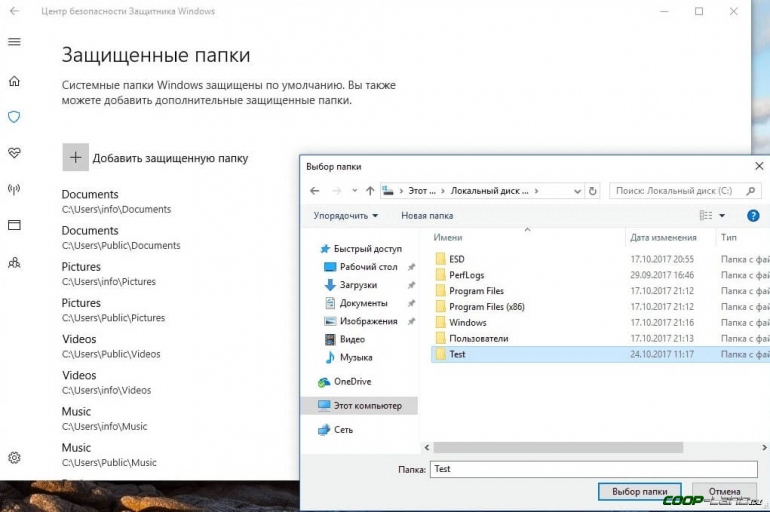Click Новая папка in the toolbar
770x512 pixels.
click(427, 215)
